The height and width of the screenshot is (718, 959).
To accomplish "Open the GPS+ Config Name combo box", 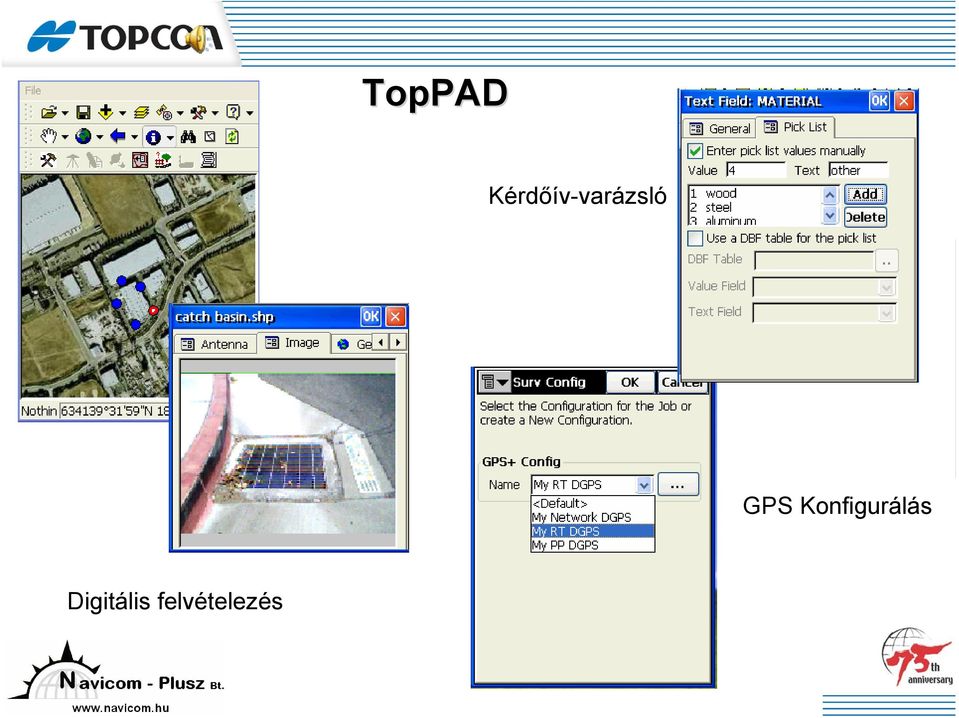I will pyautogui.click(x=591, y=484).
